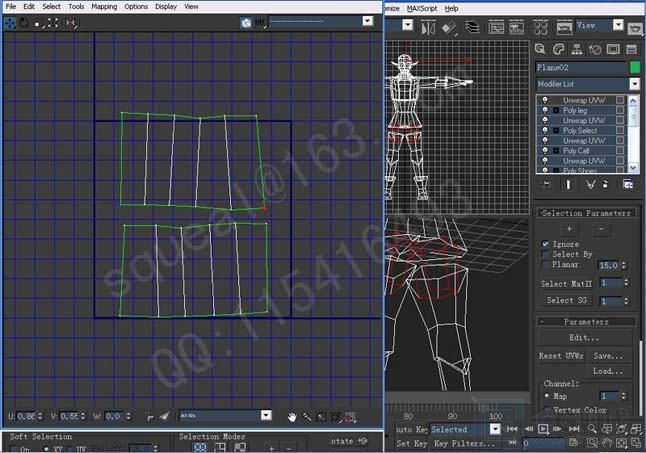Screen dimensions: 646x453
Task: Select the XY soft selection radio button
Action: pos(46,448)
